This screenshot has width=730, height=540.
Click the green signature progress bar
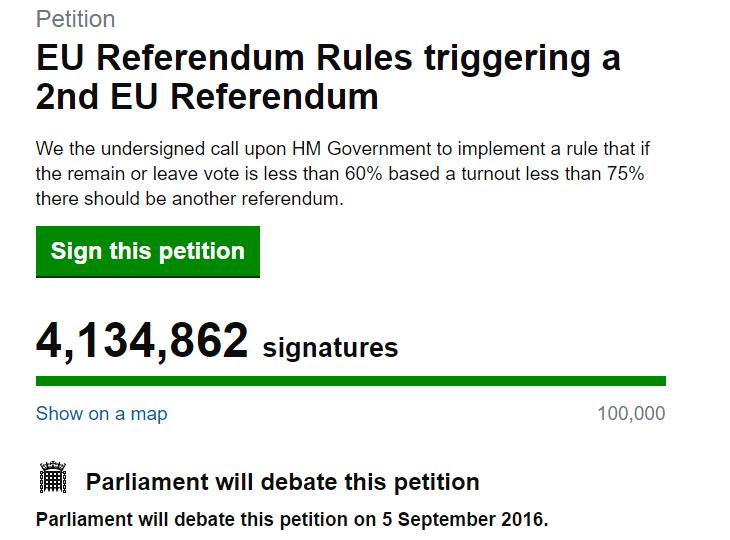tap(350, 381)
